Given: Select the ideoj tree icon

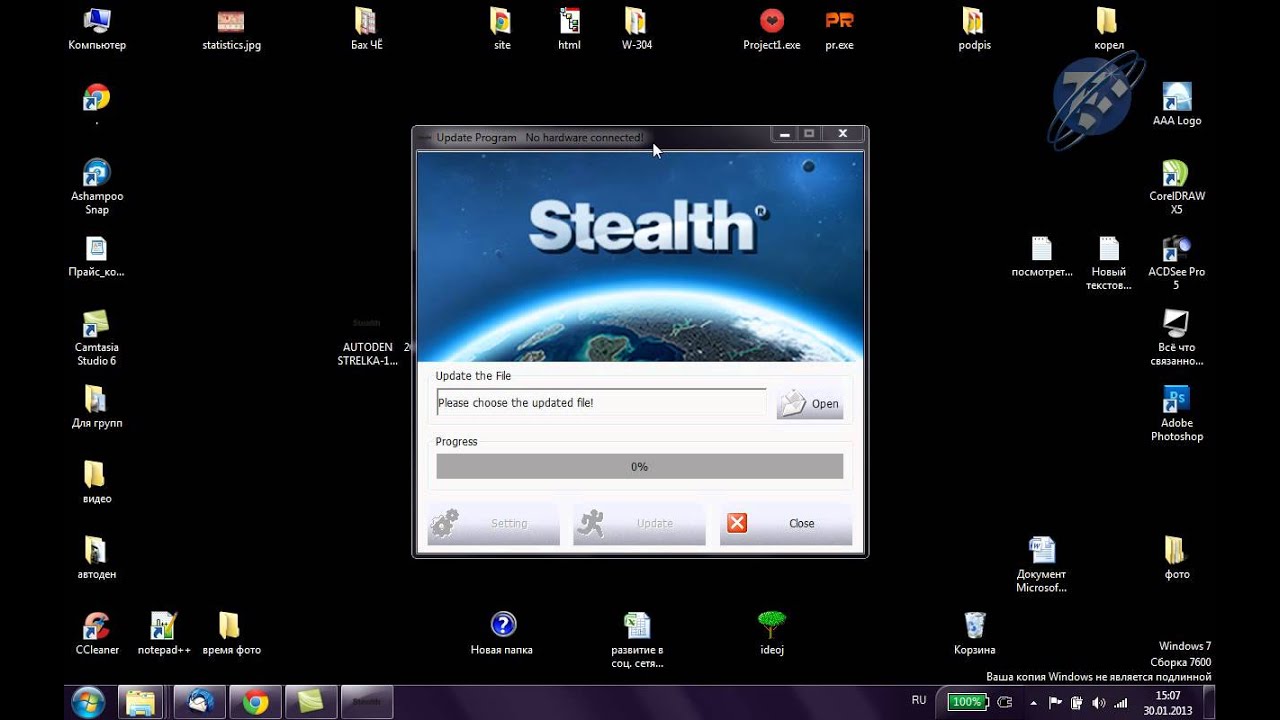Looking at the screenshot, I should pos(772,633).
